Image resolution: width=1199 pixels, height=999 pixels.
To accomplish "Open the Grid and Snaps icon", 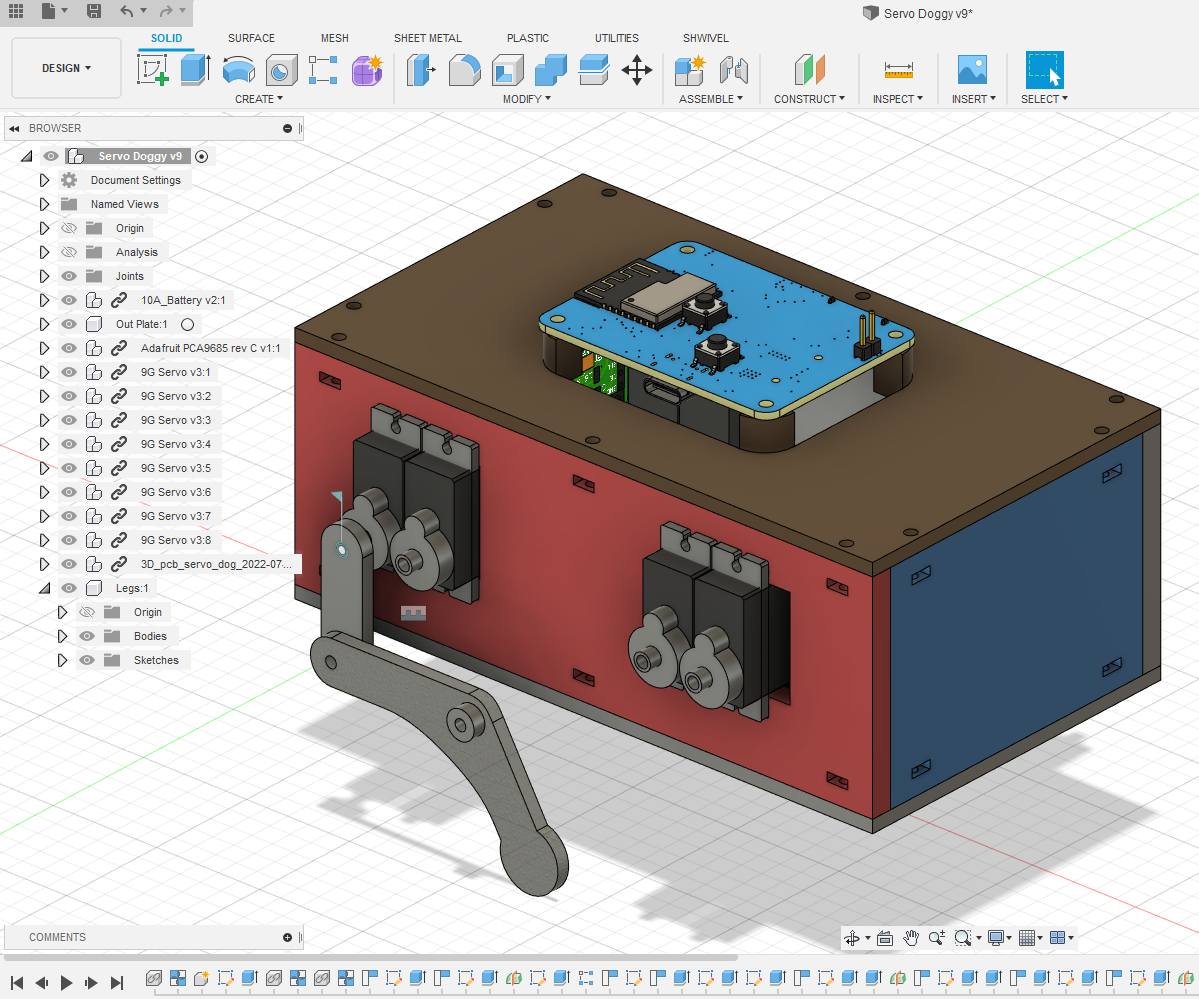I will pos(1027,938).
